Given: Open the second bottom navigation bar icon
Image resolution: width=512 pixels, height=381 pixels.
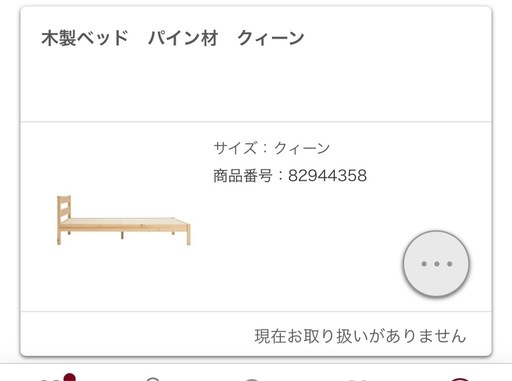Looking at the screenshot, I should (x=153, y=379).
